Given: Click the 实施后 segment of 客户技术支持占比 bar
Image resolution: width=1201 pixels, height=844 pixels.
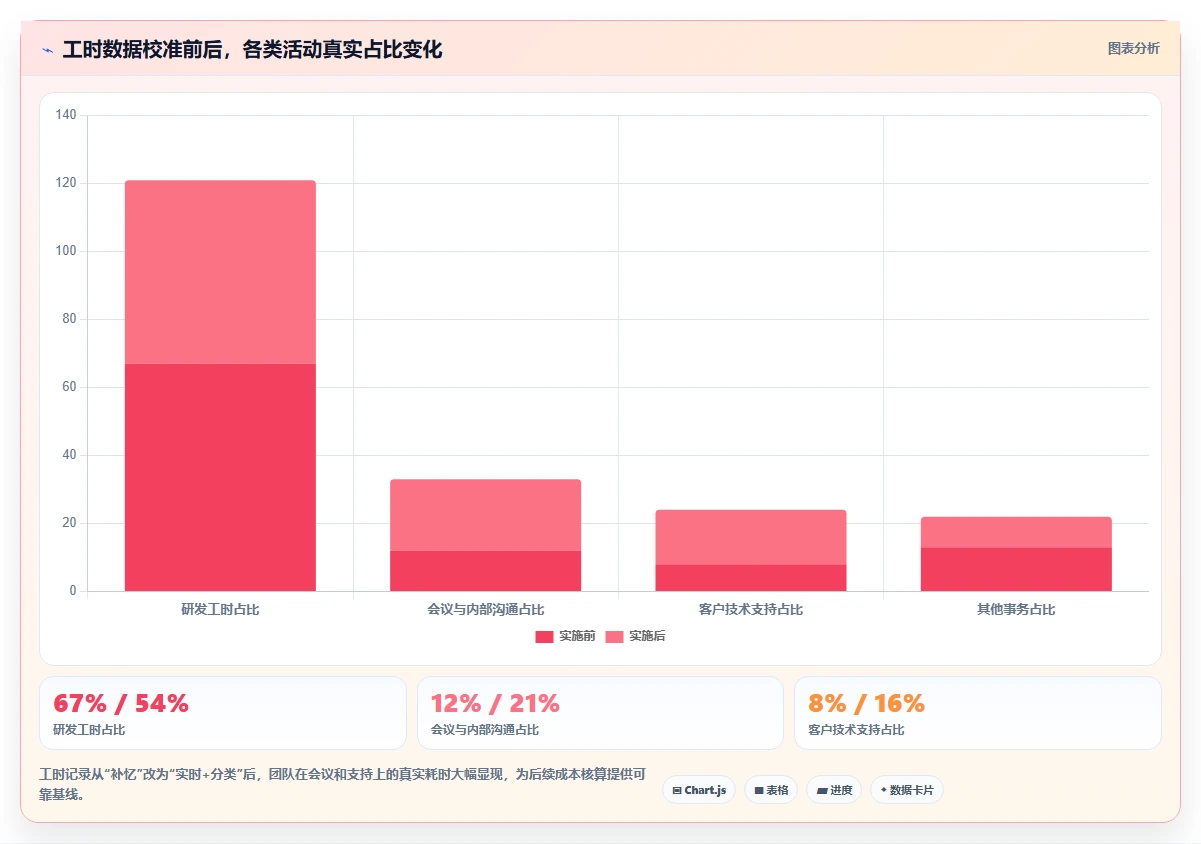Looking at the screenshot, I should [751, 537].
